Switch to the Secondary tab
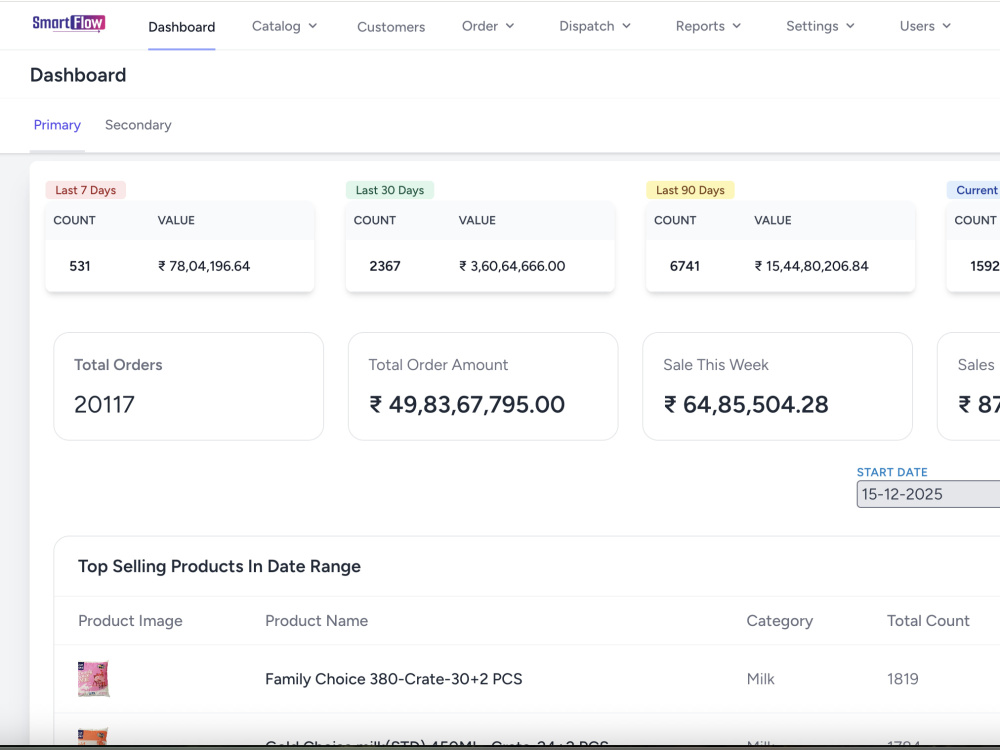This screenshot has width=1000, height=750. (x=138, y=125)
